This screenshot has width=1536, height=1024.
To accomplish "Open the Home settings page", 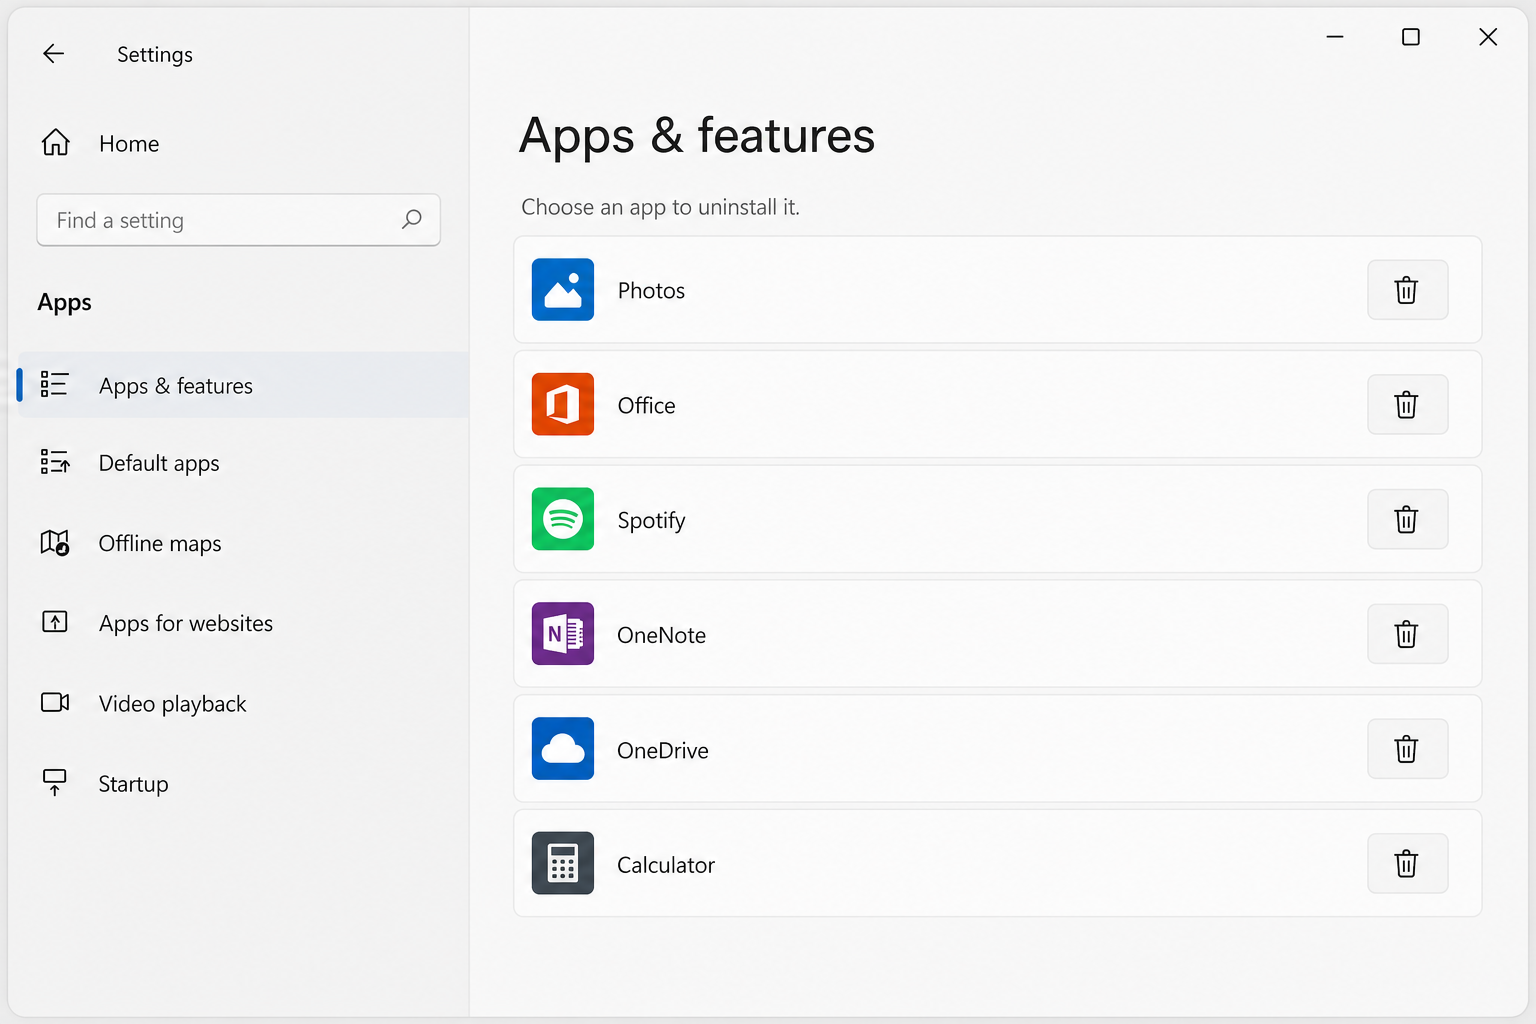I will click(x=129, y=143).
